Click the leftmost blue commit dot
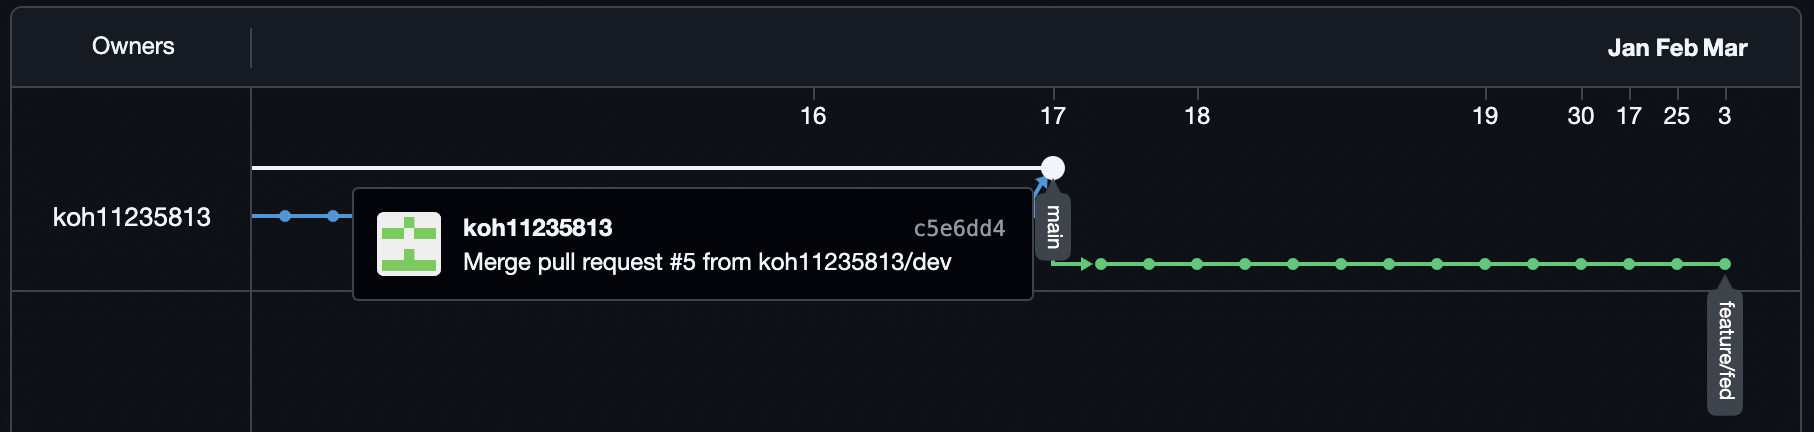The image size is (1814, 432). pyautogui.click(x=285, y=216)
